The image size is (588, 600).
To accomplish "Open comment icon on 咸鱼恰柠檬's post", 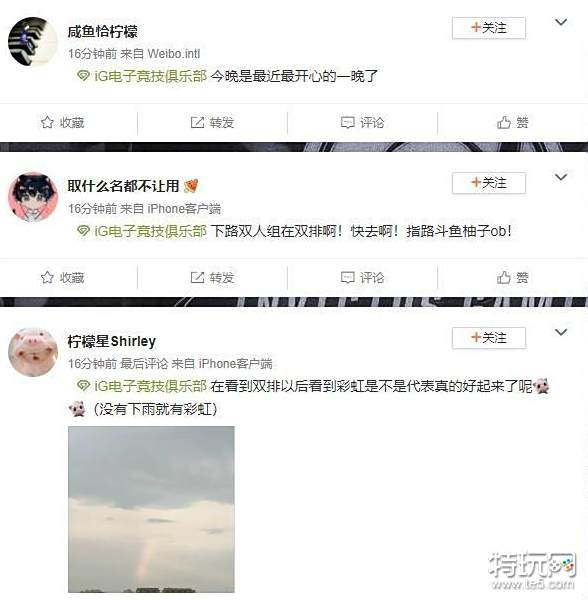I will (x=347, y=122).
